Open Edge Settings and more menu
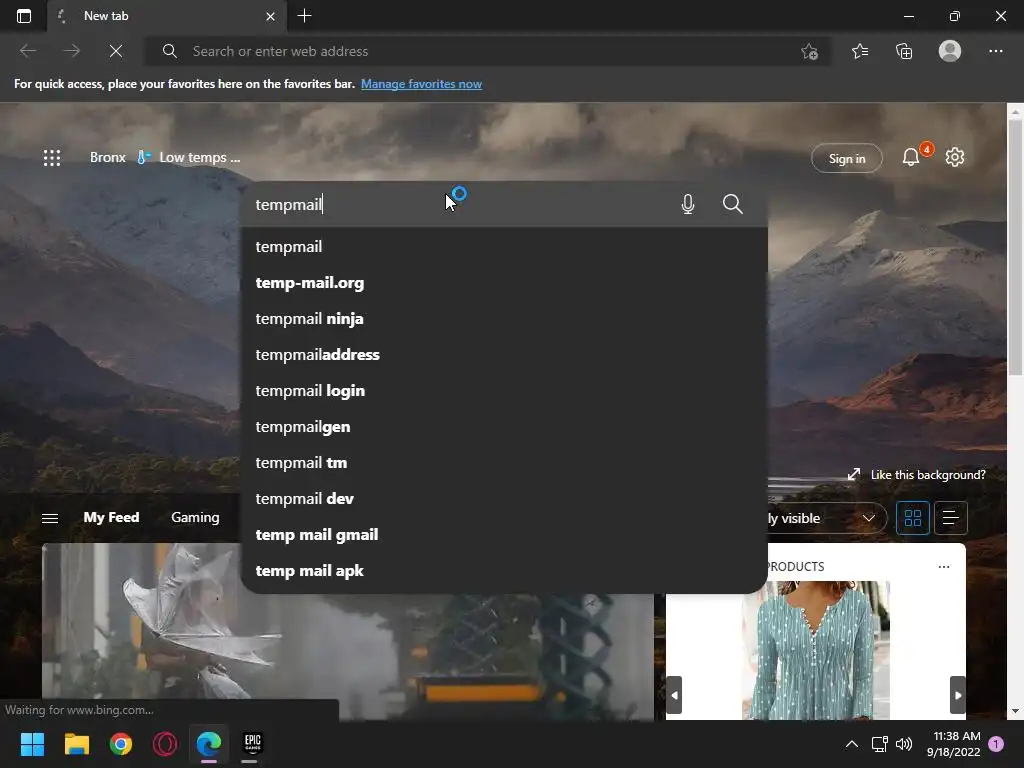This screenshot has width=1024, height=768. tap(995, 51)
